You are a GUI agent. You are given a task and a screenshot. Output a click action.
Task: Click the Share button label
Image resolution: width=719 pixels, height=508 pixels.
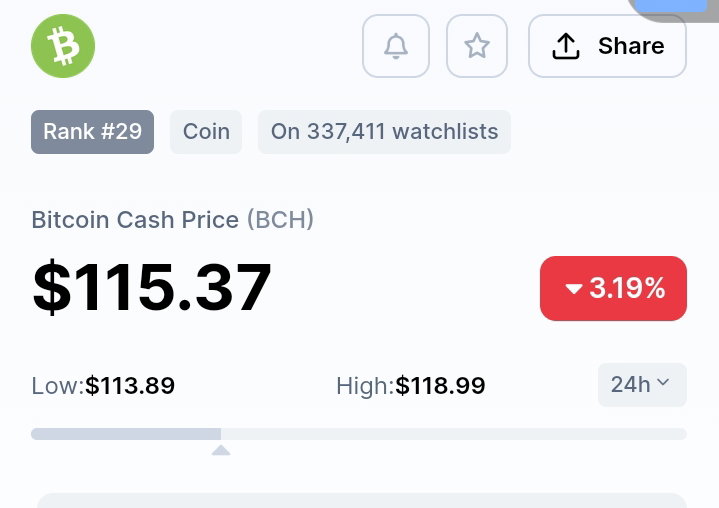coord(631,46)
